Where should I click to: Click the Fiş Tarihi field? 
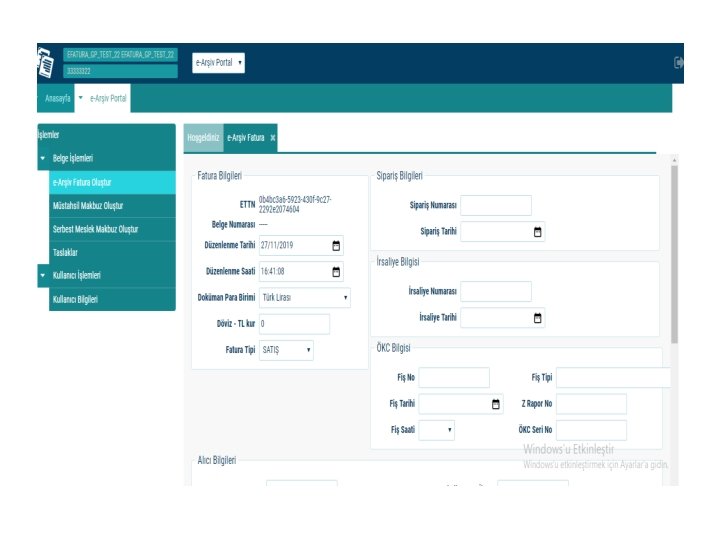[461, 404]
